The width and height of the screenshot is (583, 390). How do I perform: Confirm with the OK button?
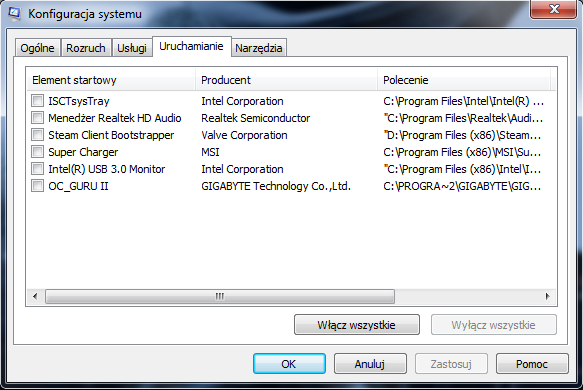[x=289, y=364]
